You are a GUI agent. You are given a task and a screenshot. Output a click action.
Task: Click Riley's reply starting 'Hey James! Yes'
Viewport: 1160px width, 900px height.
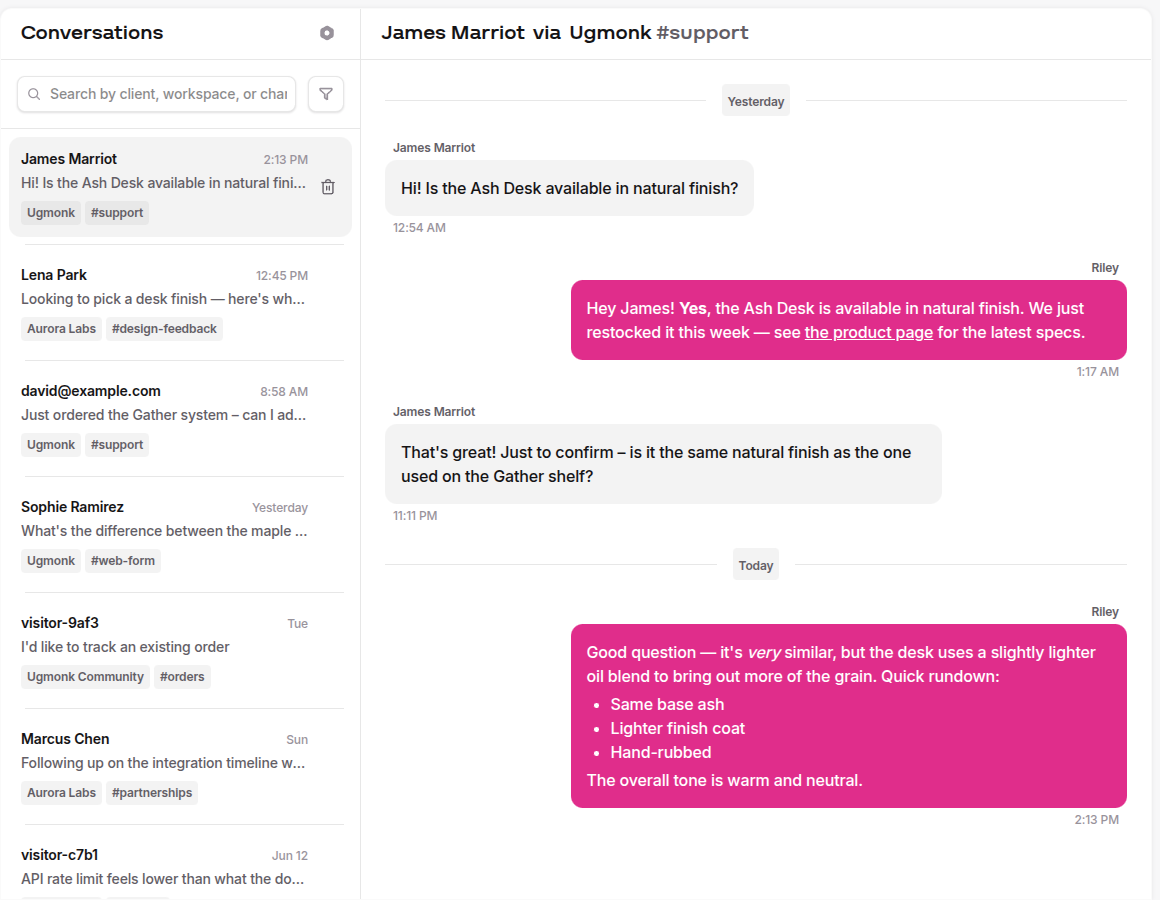click(849, 320)
